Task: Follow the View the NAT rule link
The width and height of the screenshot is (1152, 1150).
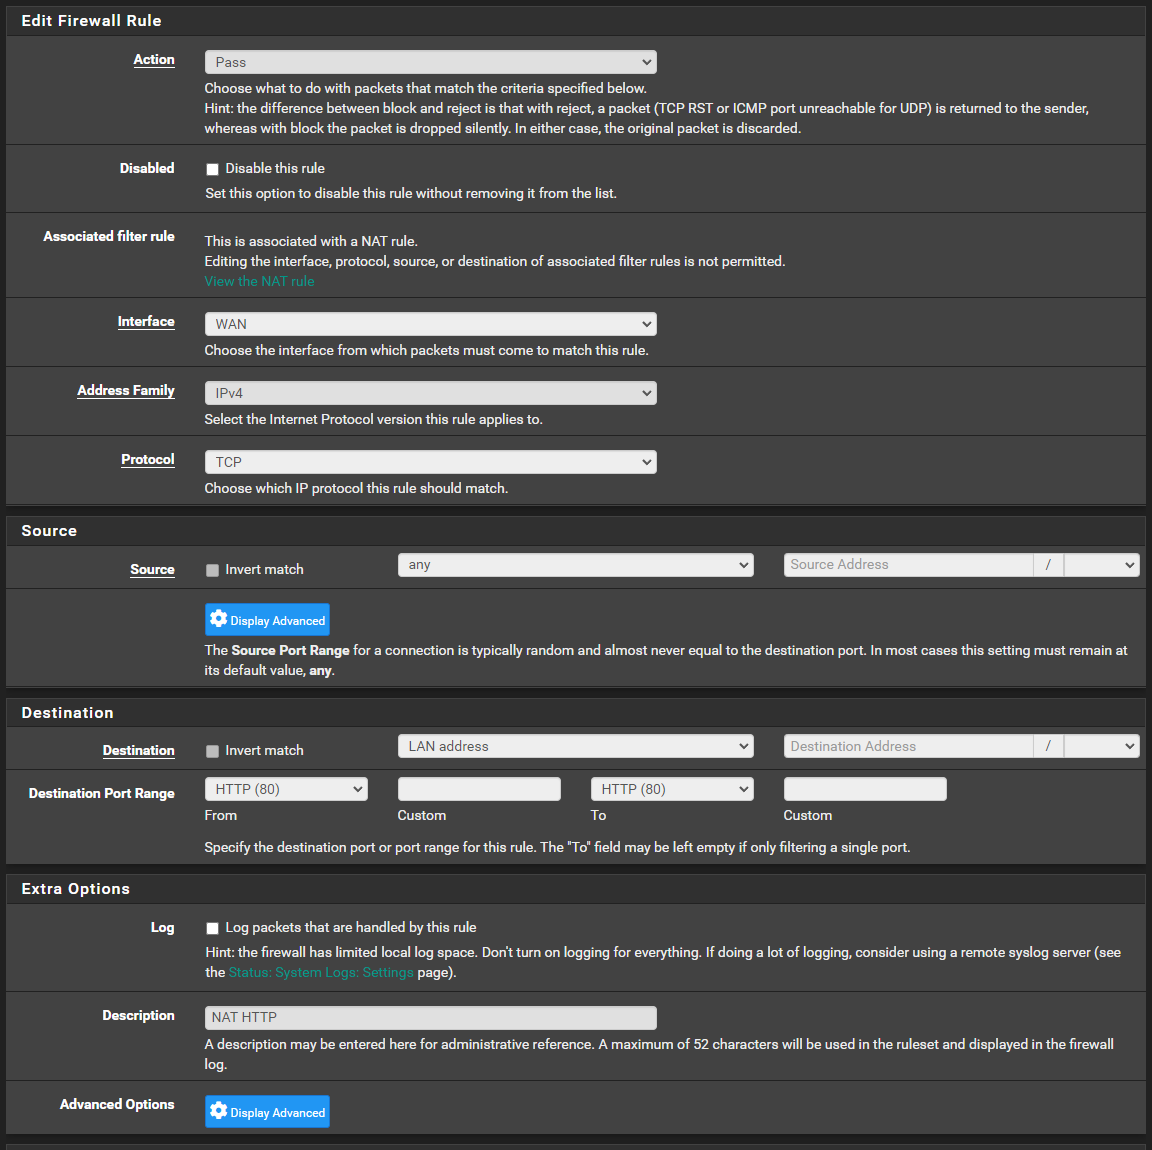Action: [x=259, y=281]
